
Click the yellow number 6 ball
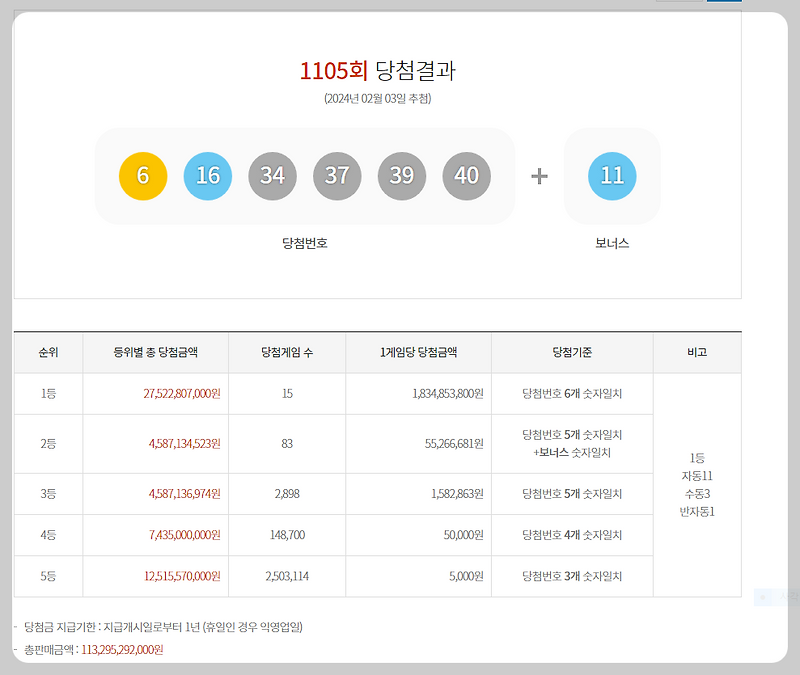click(143, 176)
